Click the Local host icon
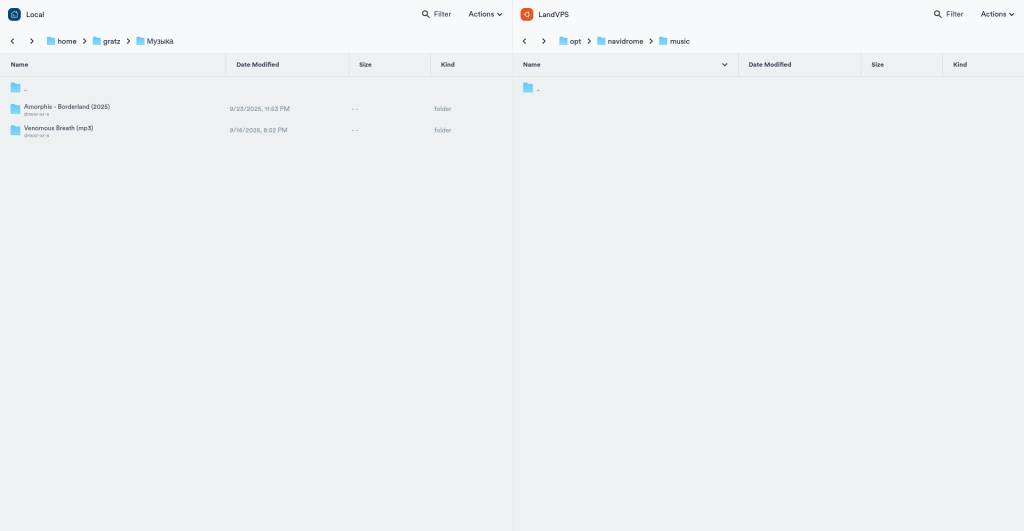The image size is (1024, 531). (14, 14)
